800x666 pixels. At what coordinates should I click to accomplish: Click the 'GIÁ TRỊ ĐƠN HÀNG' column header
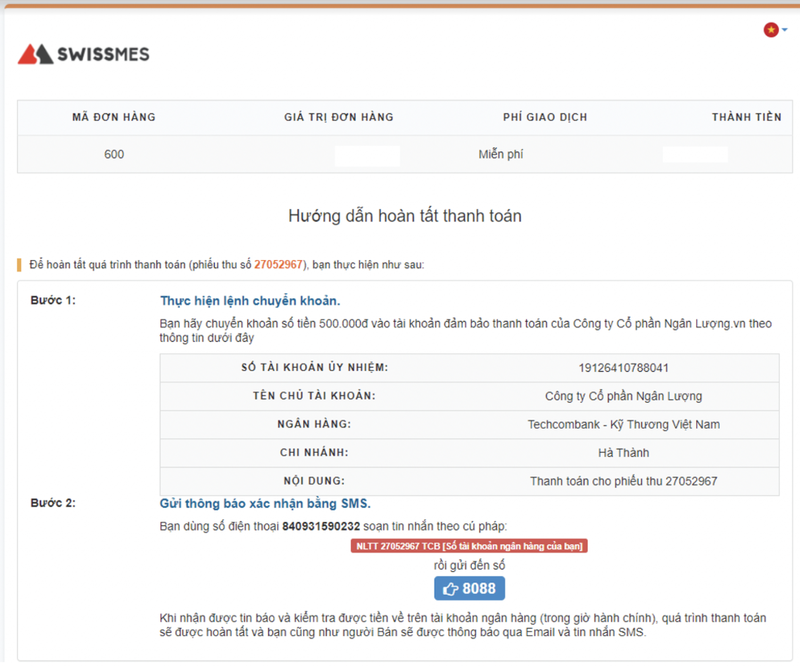pos(339,117)
